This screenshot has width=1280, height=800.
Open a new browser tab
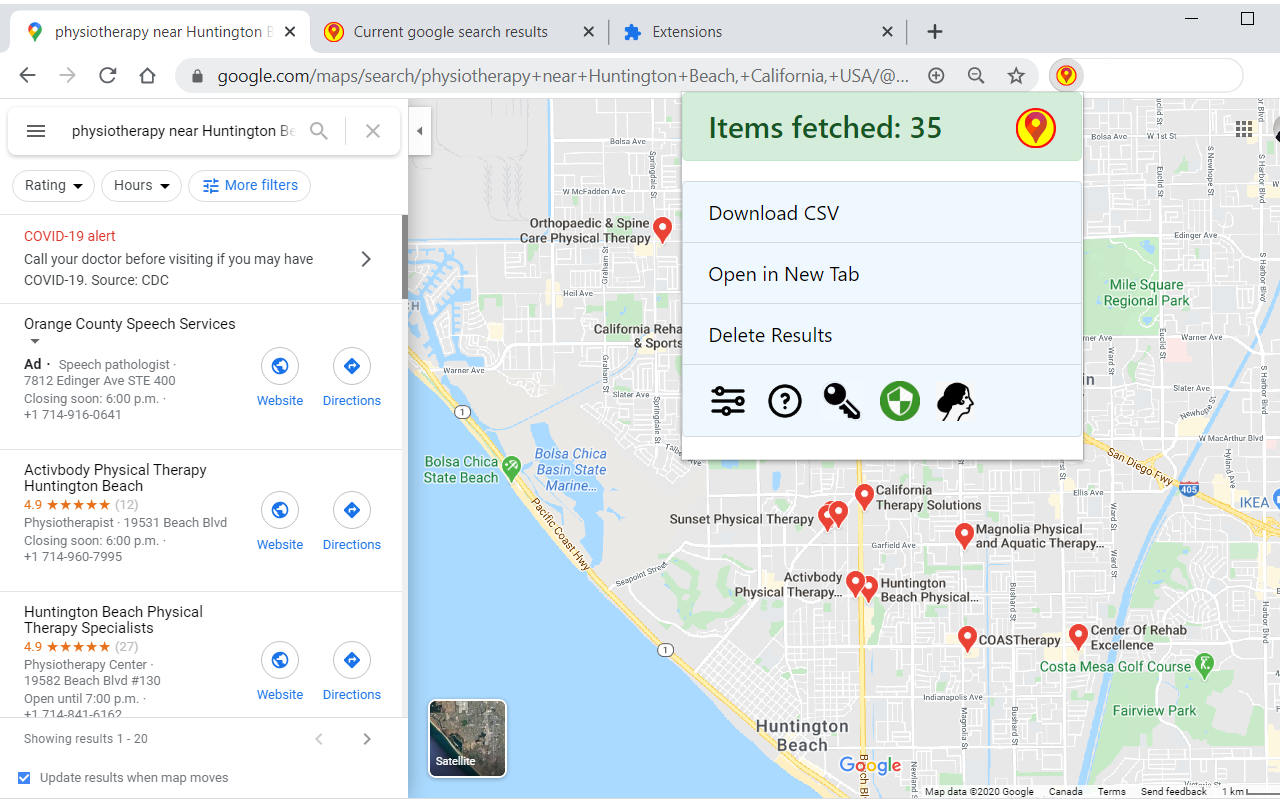(934, 32)
